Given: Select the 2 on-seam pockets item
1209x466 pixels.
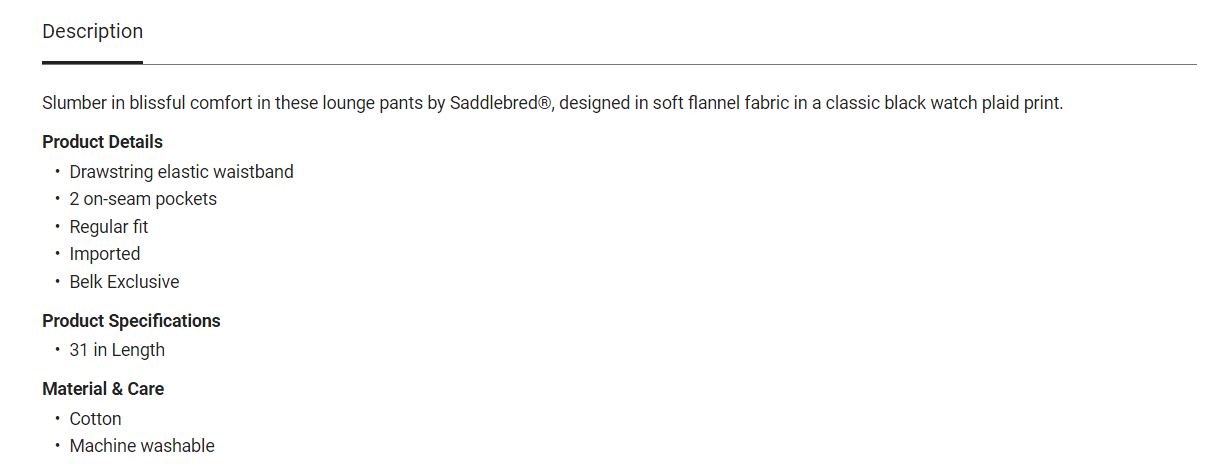Looking at the screenshot, I should pos(143,199).
